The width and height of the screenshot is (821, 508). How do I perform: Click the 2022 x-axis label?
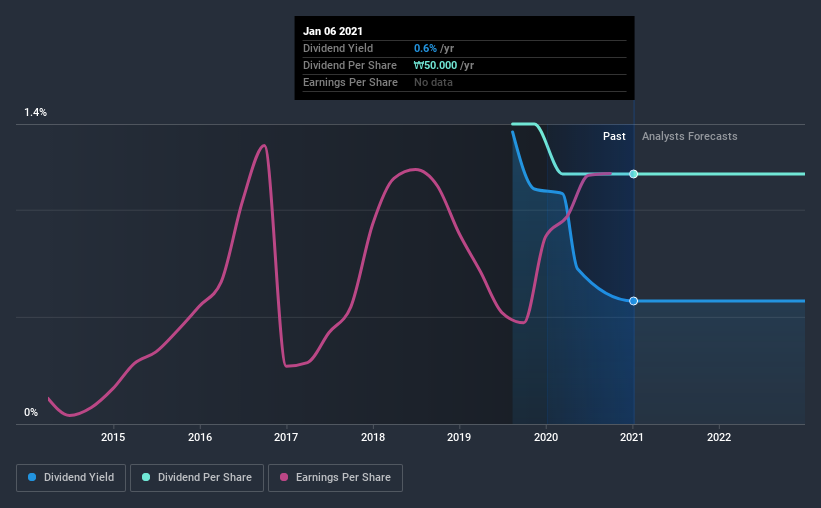click(719, 437)
